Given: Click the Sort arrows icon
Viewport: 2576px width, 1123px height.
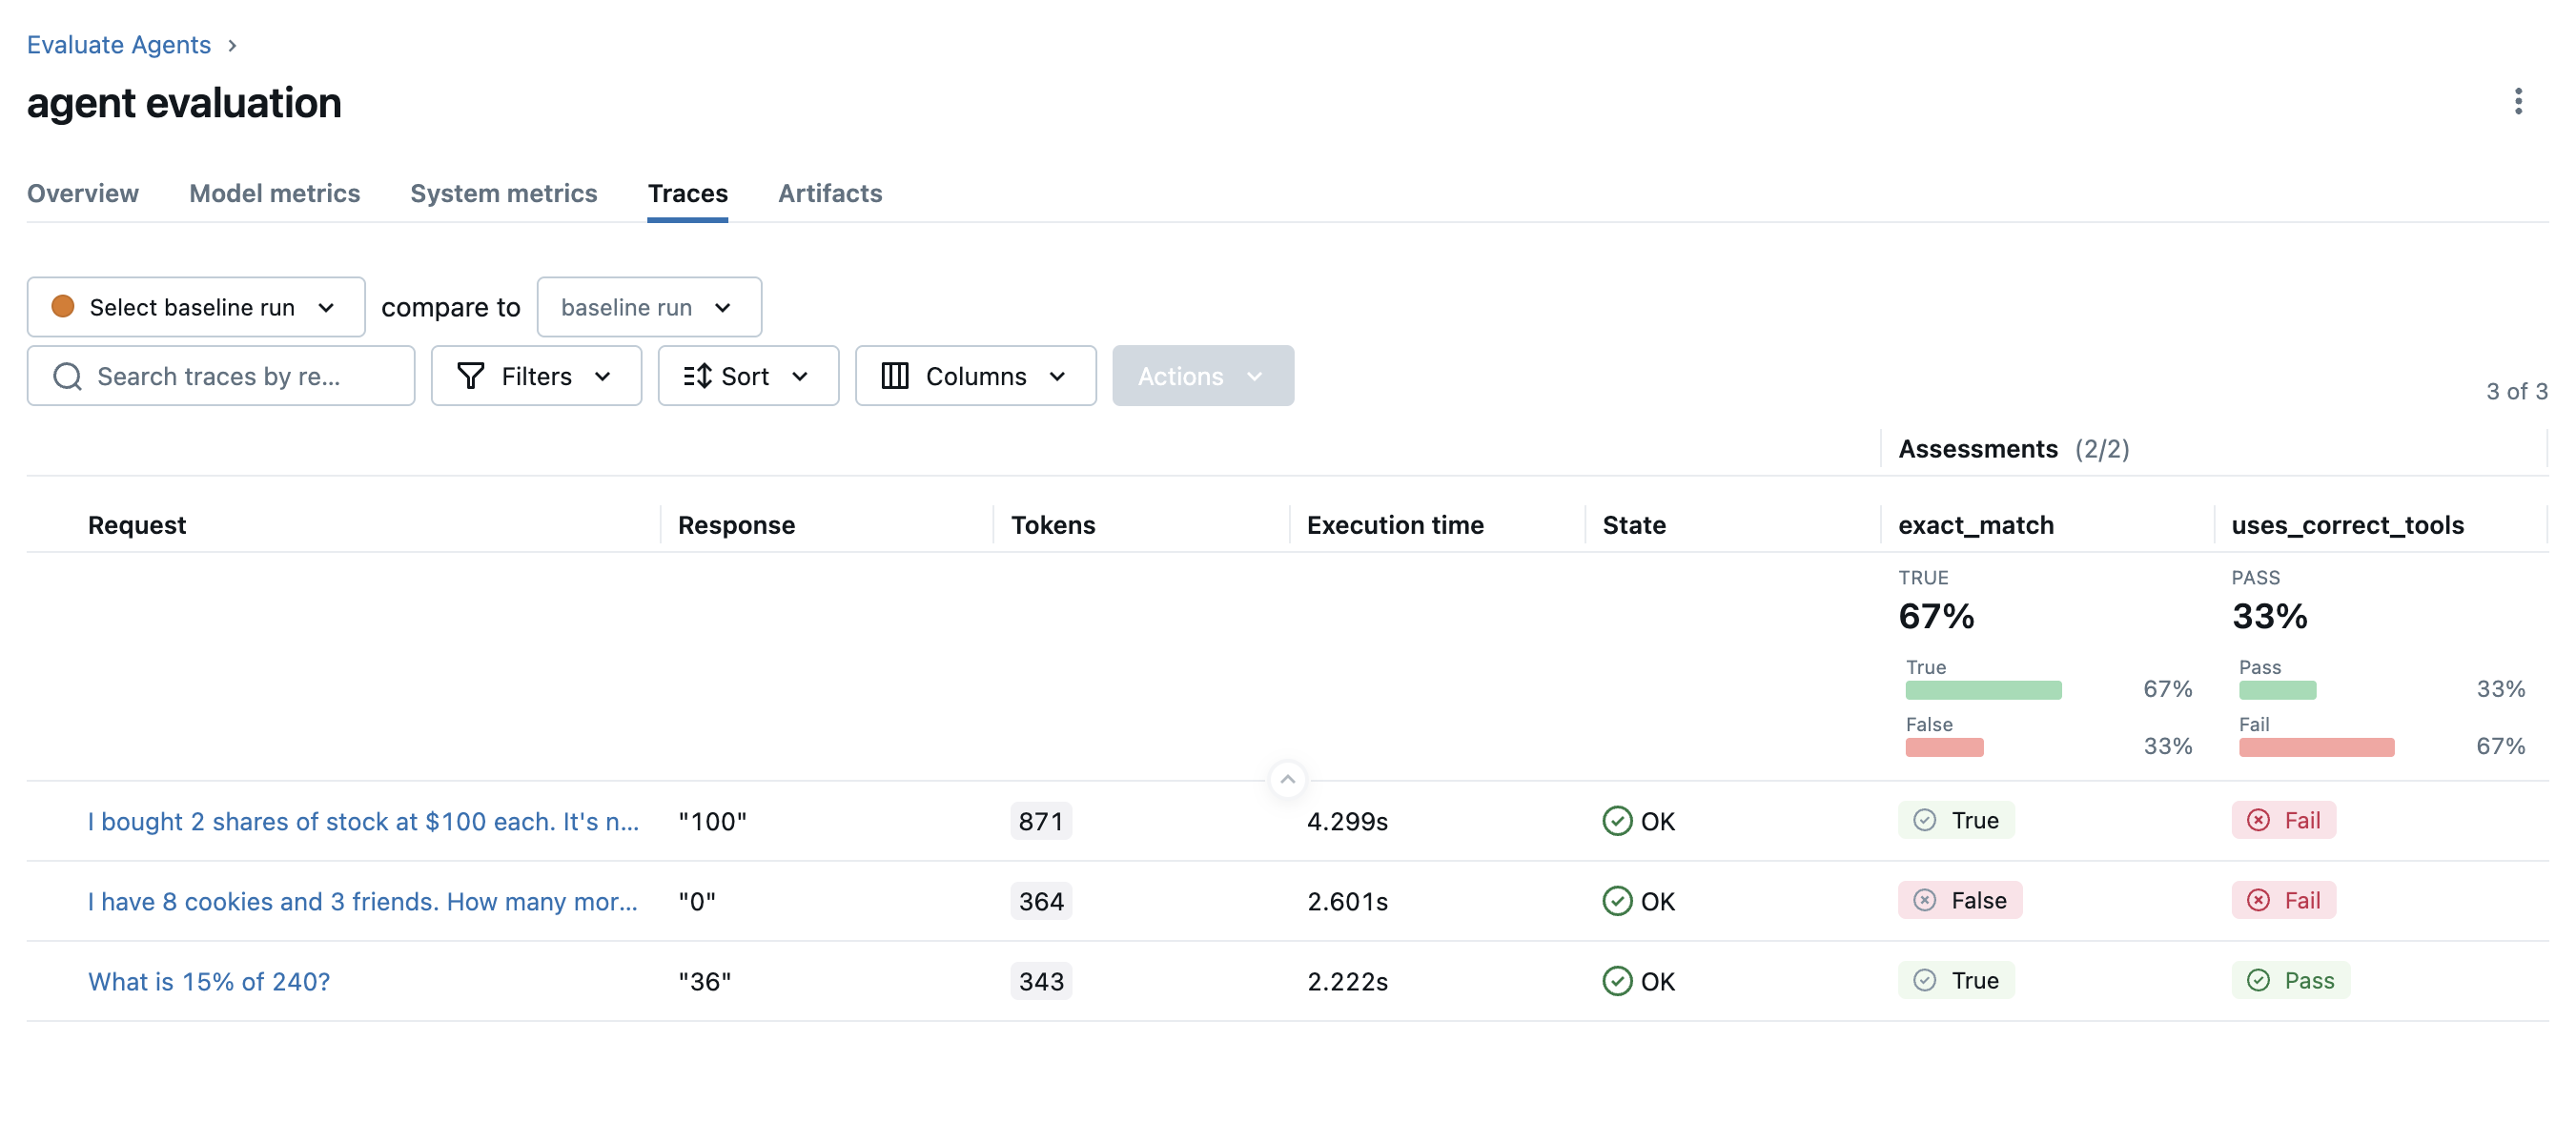Looking at the screenshot, I should (x=697, y=376).
